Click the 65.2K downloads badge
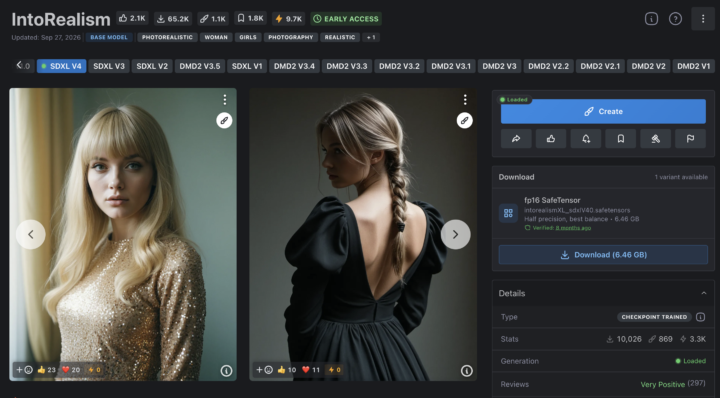Image resolution: width=720 pixels, height=398 pixels. [x=173, y=19]
